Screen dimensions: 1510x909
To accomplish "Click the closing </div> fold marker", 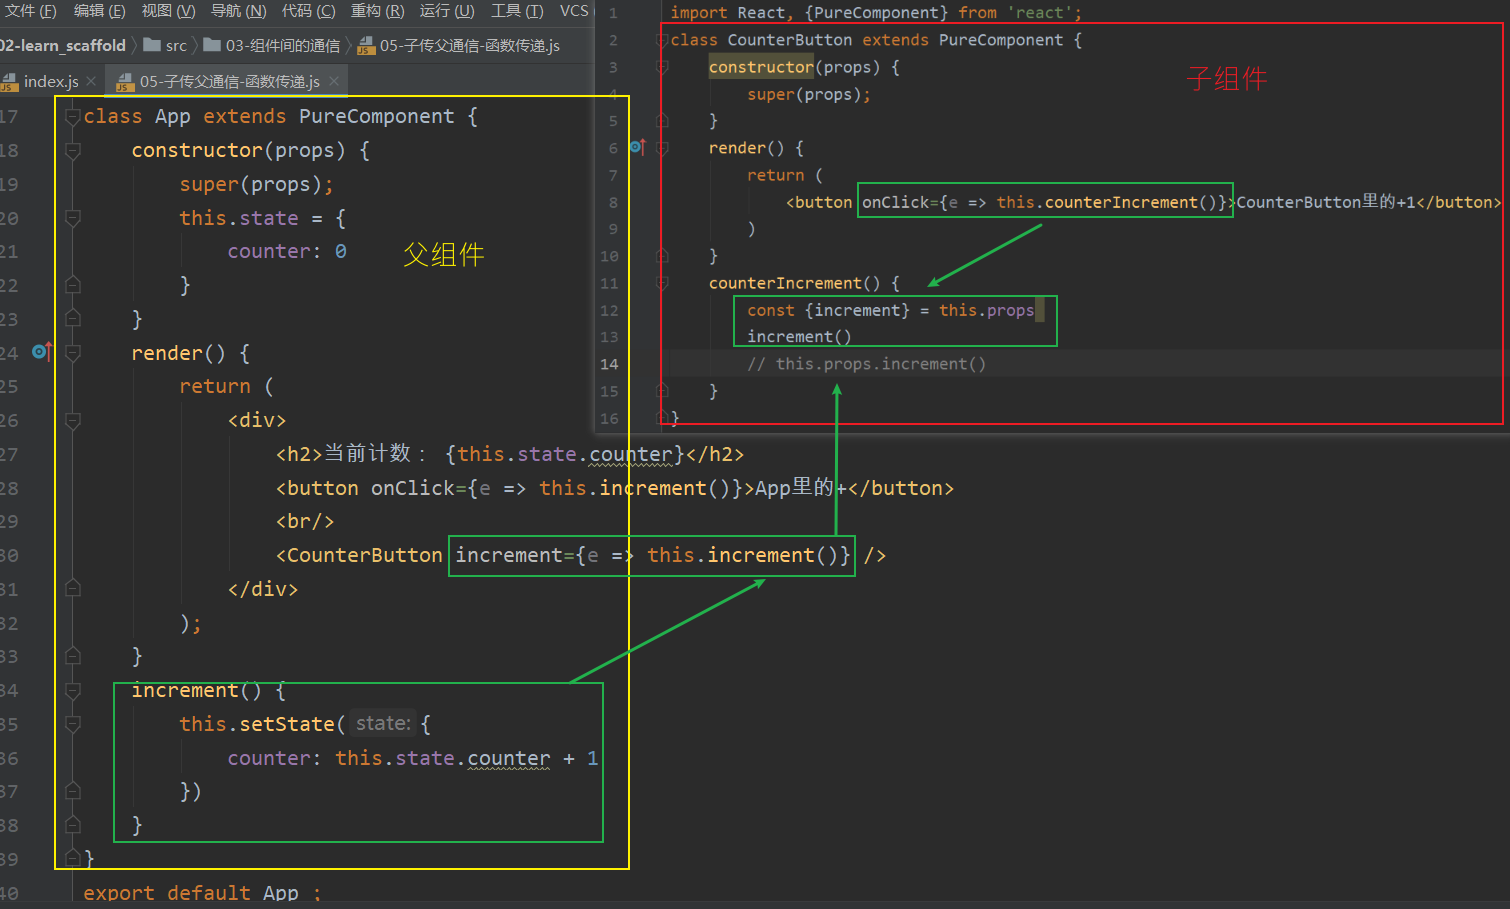I will click(72, 589).
